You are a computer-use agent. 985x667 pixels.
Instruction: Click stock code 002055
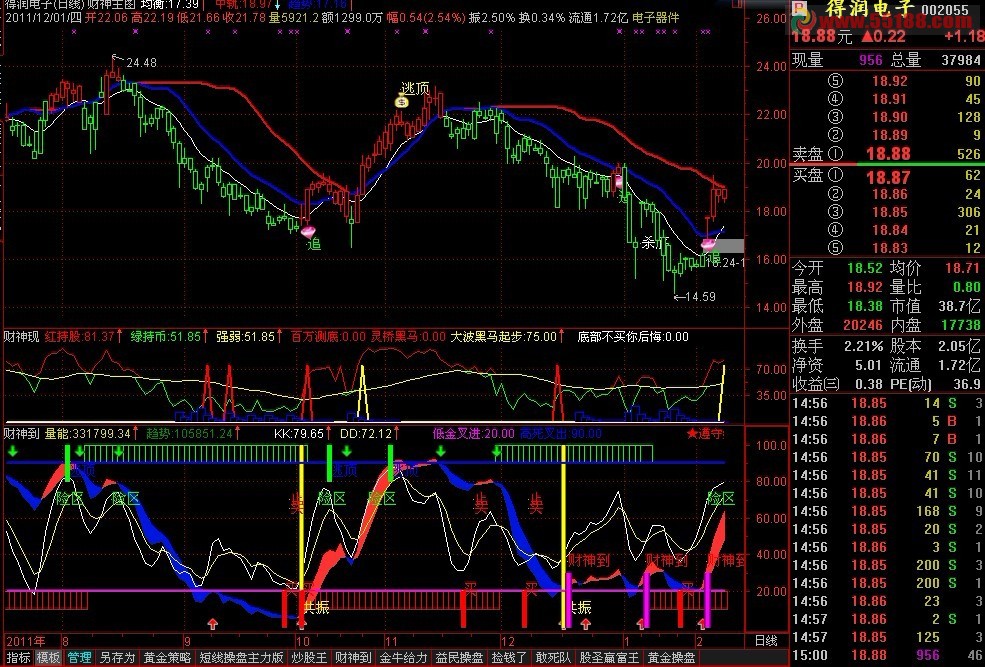[945, 9]
